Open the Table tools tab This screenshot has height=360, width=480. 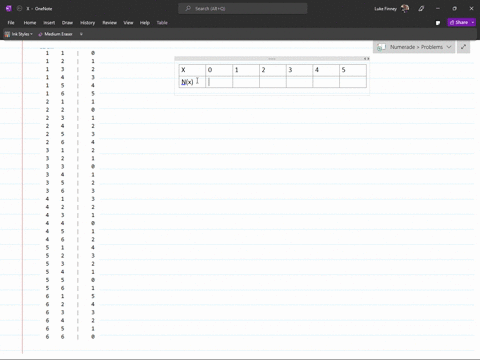[x=162, y=23]
